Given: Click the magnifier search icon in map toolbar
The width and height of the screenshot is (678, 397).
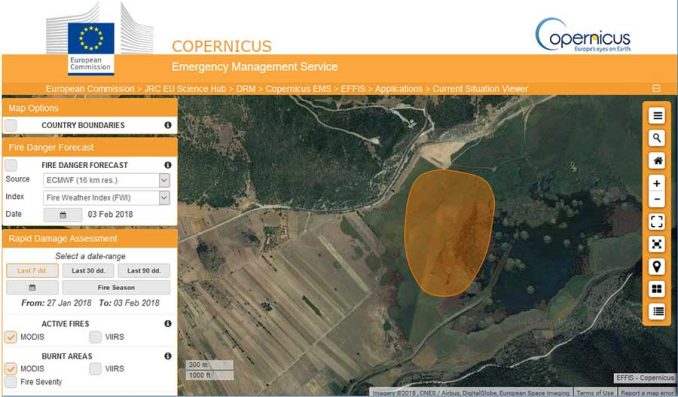Looking at the screenshot, I should coord(657,138).
